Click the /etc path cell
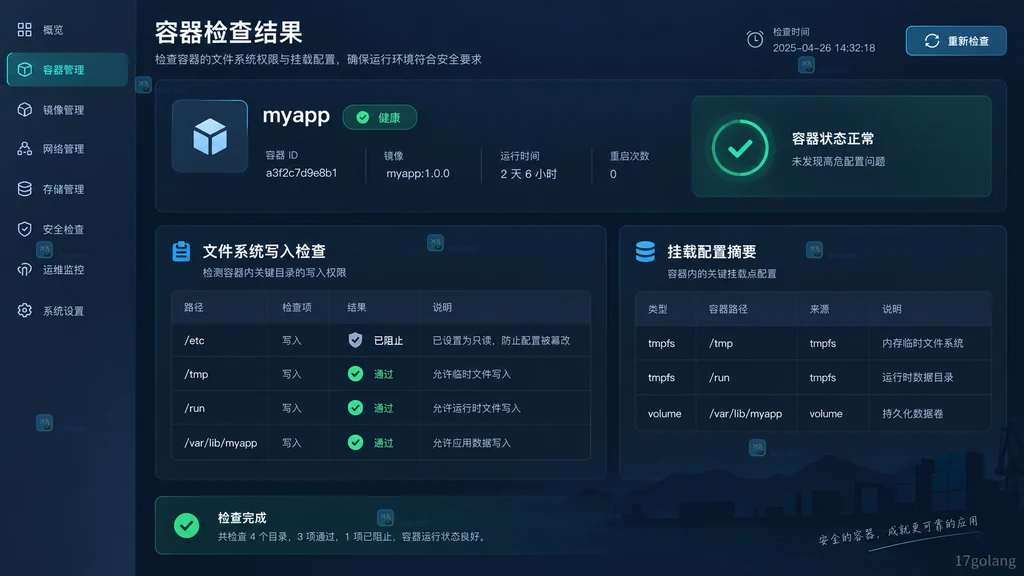This screenshot has width=1024, height=576. [x=195, y=340]
